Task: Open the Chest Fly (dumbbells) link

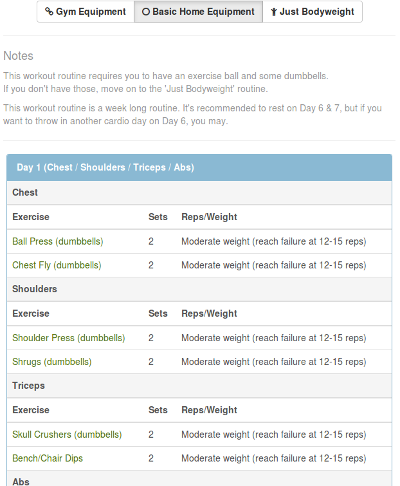Action: click(x=57, y=265)
